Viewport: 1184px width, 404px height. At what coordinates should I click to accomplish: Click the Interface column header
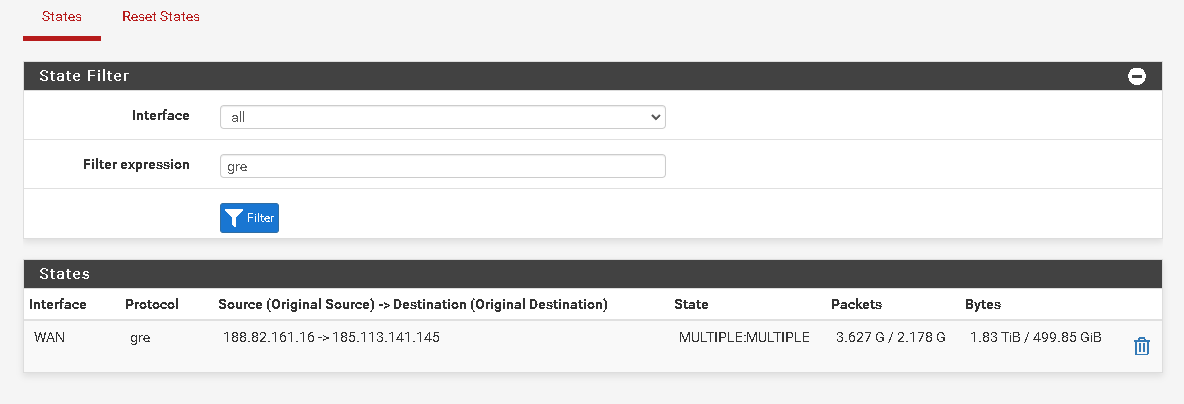(58, 304)
